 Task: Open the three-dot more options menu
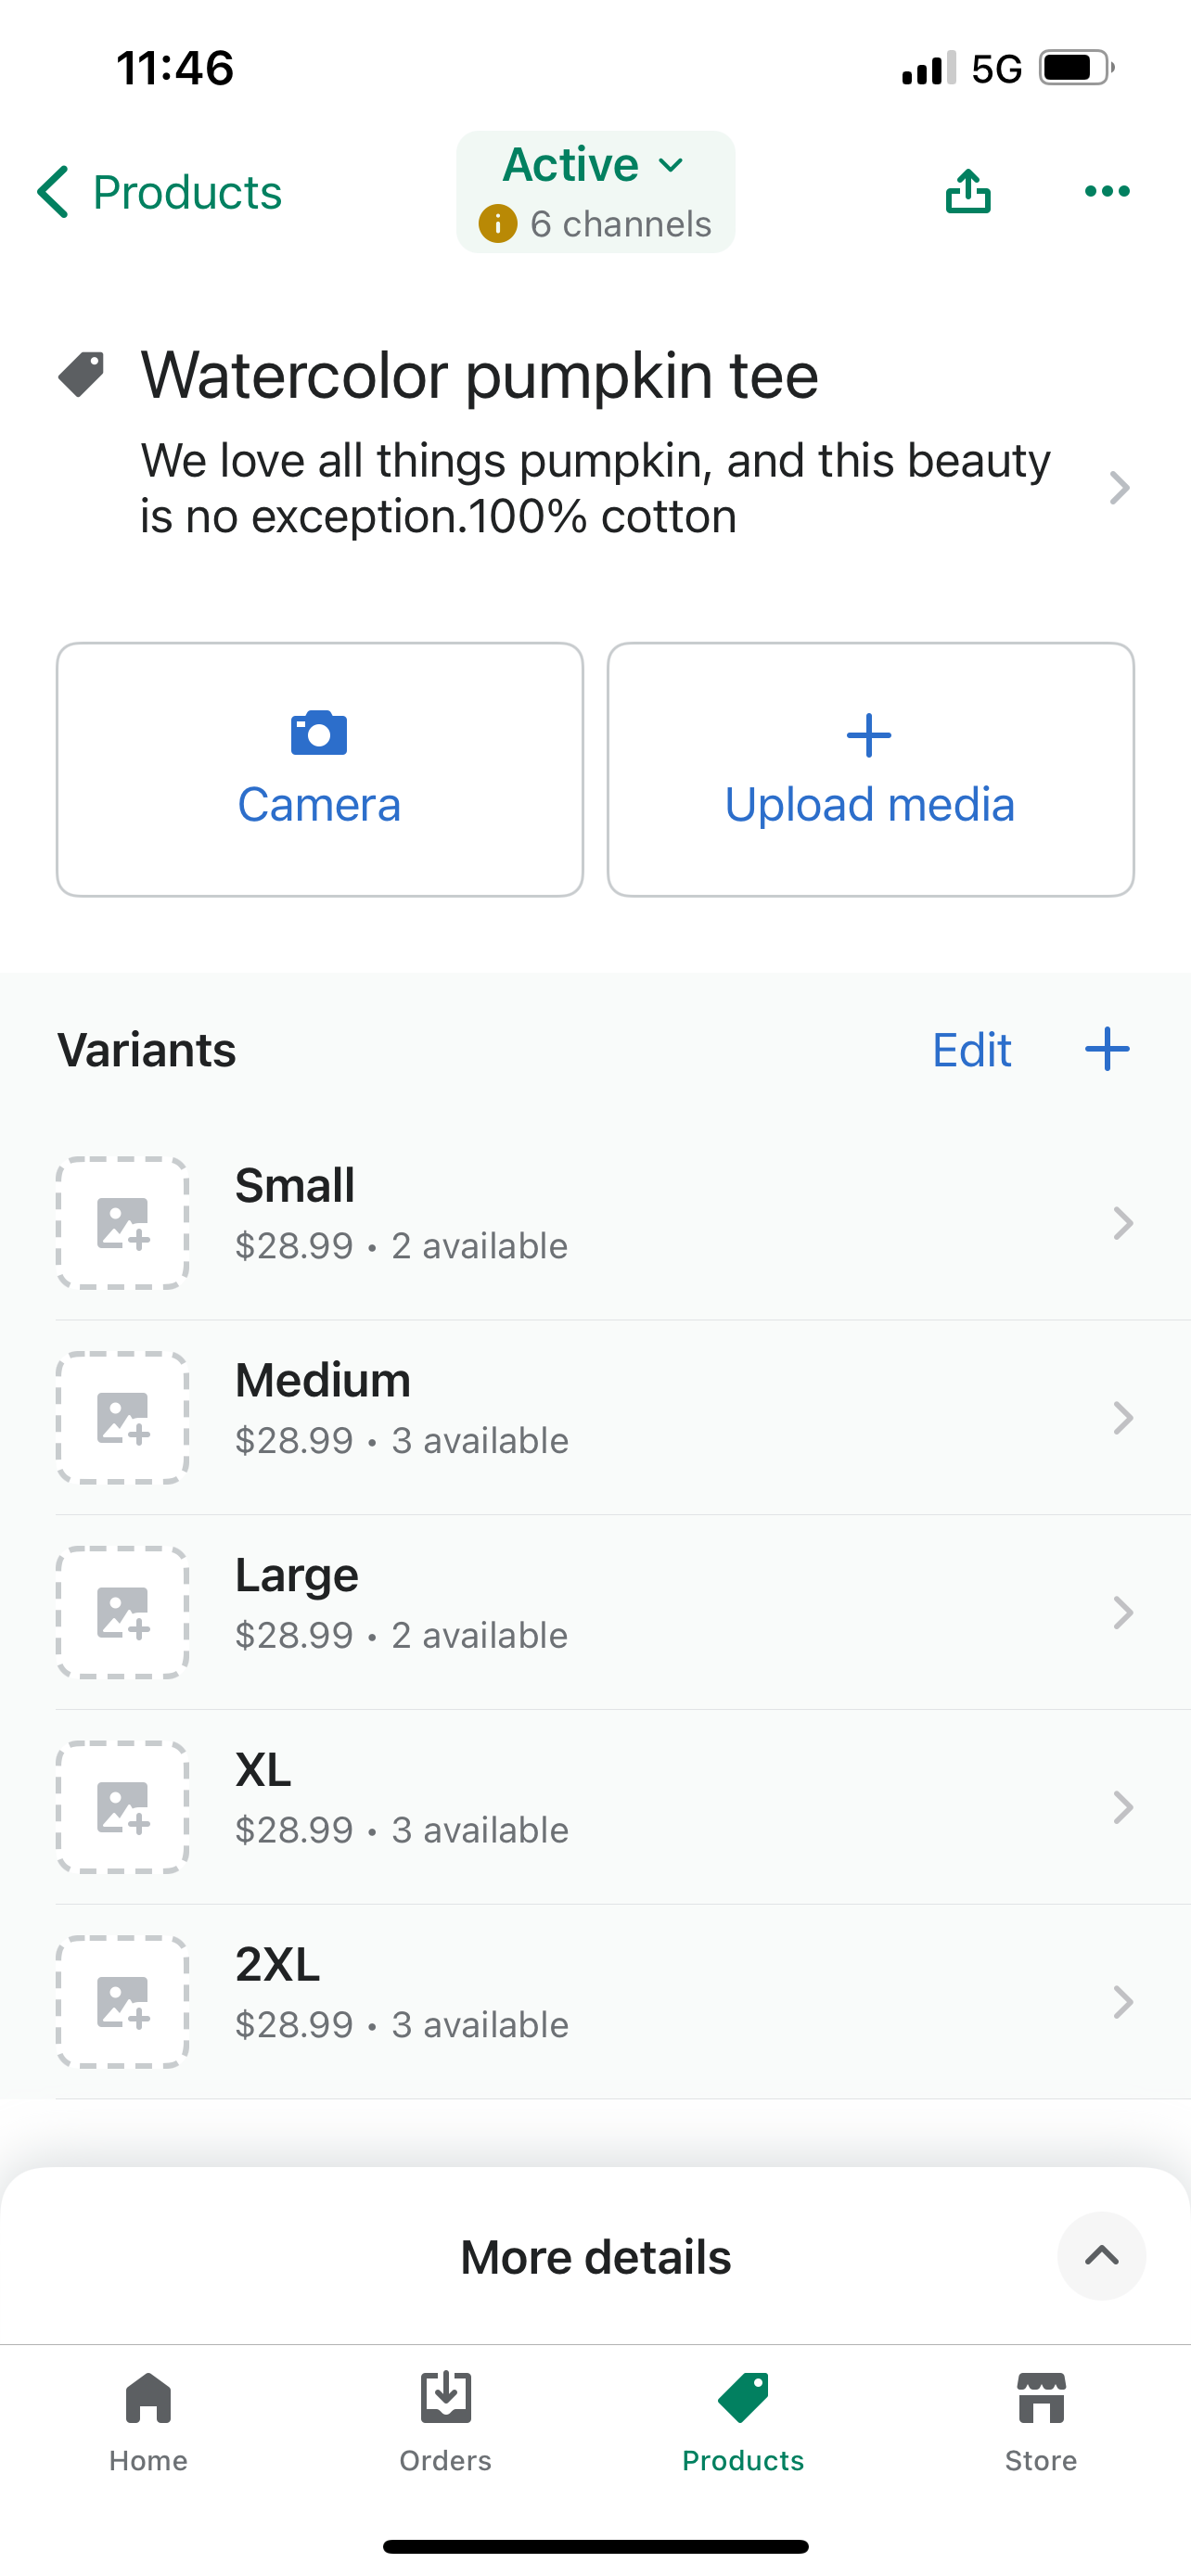pyautogui.click(x=1107, y=191)
